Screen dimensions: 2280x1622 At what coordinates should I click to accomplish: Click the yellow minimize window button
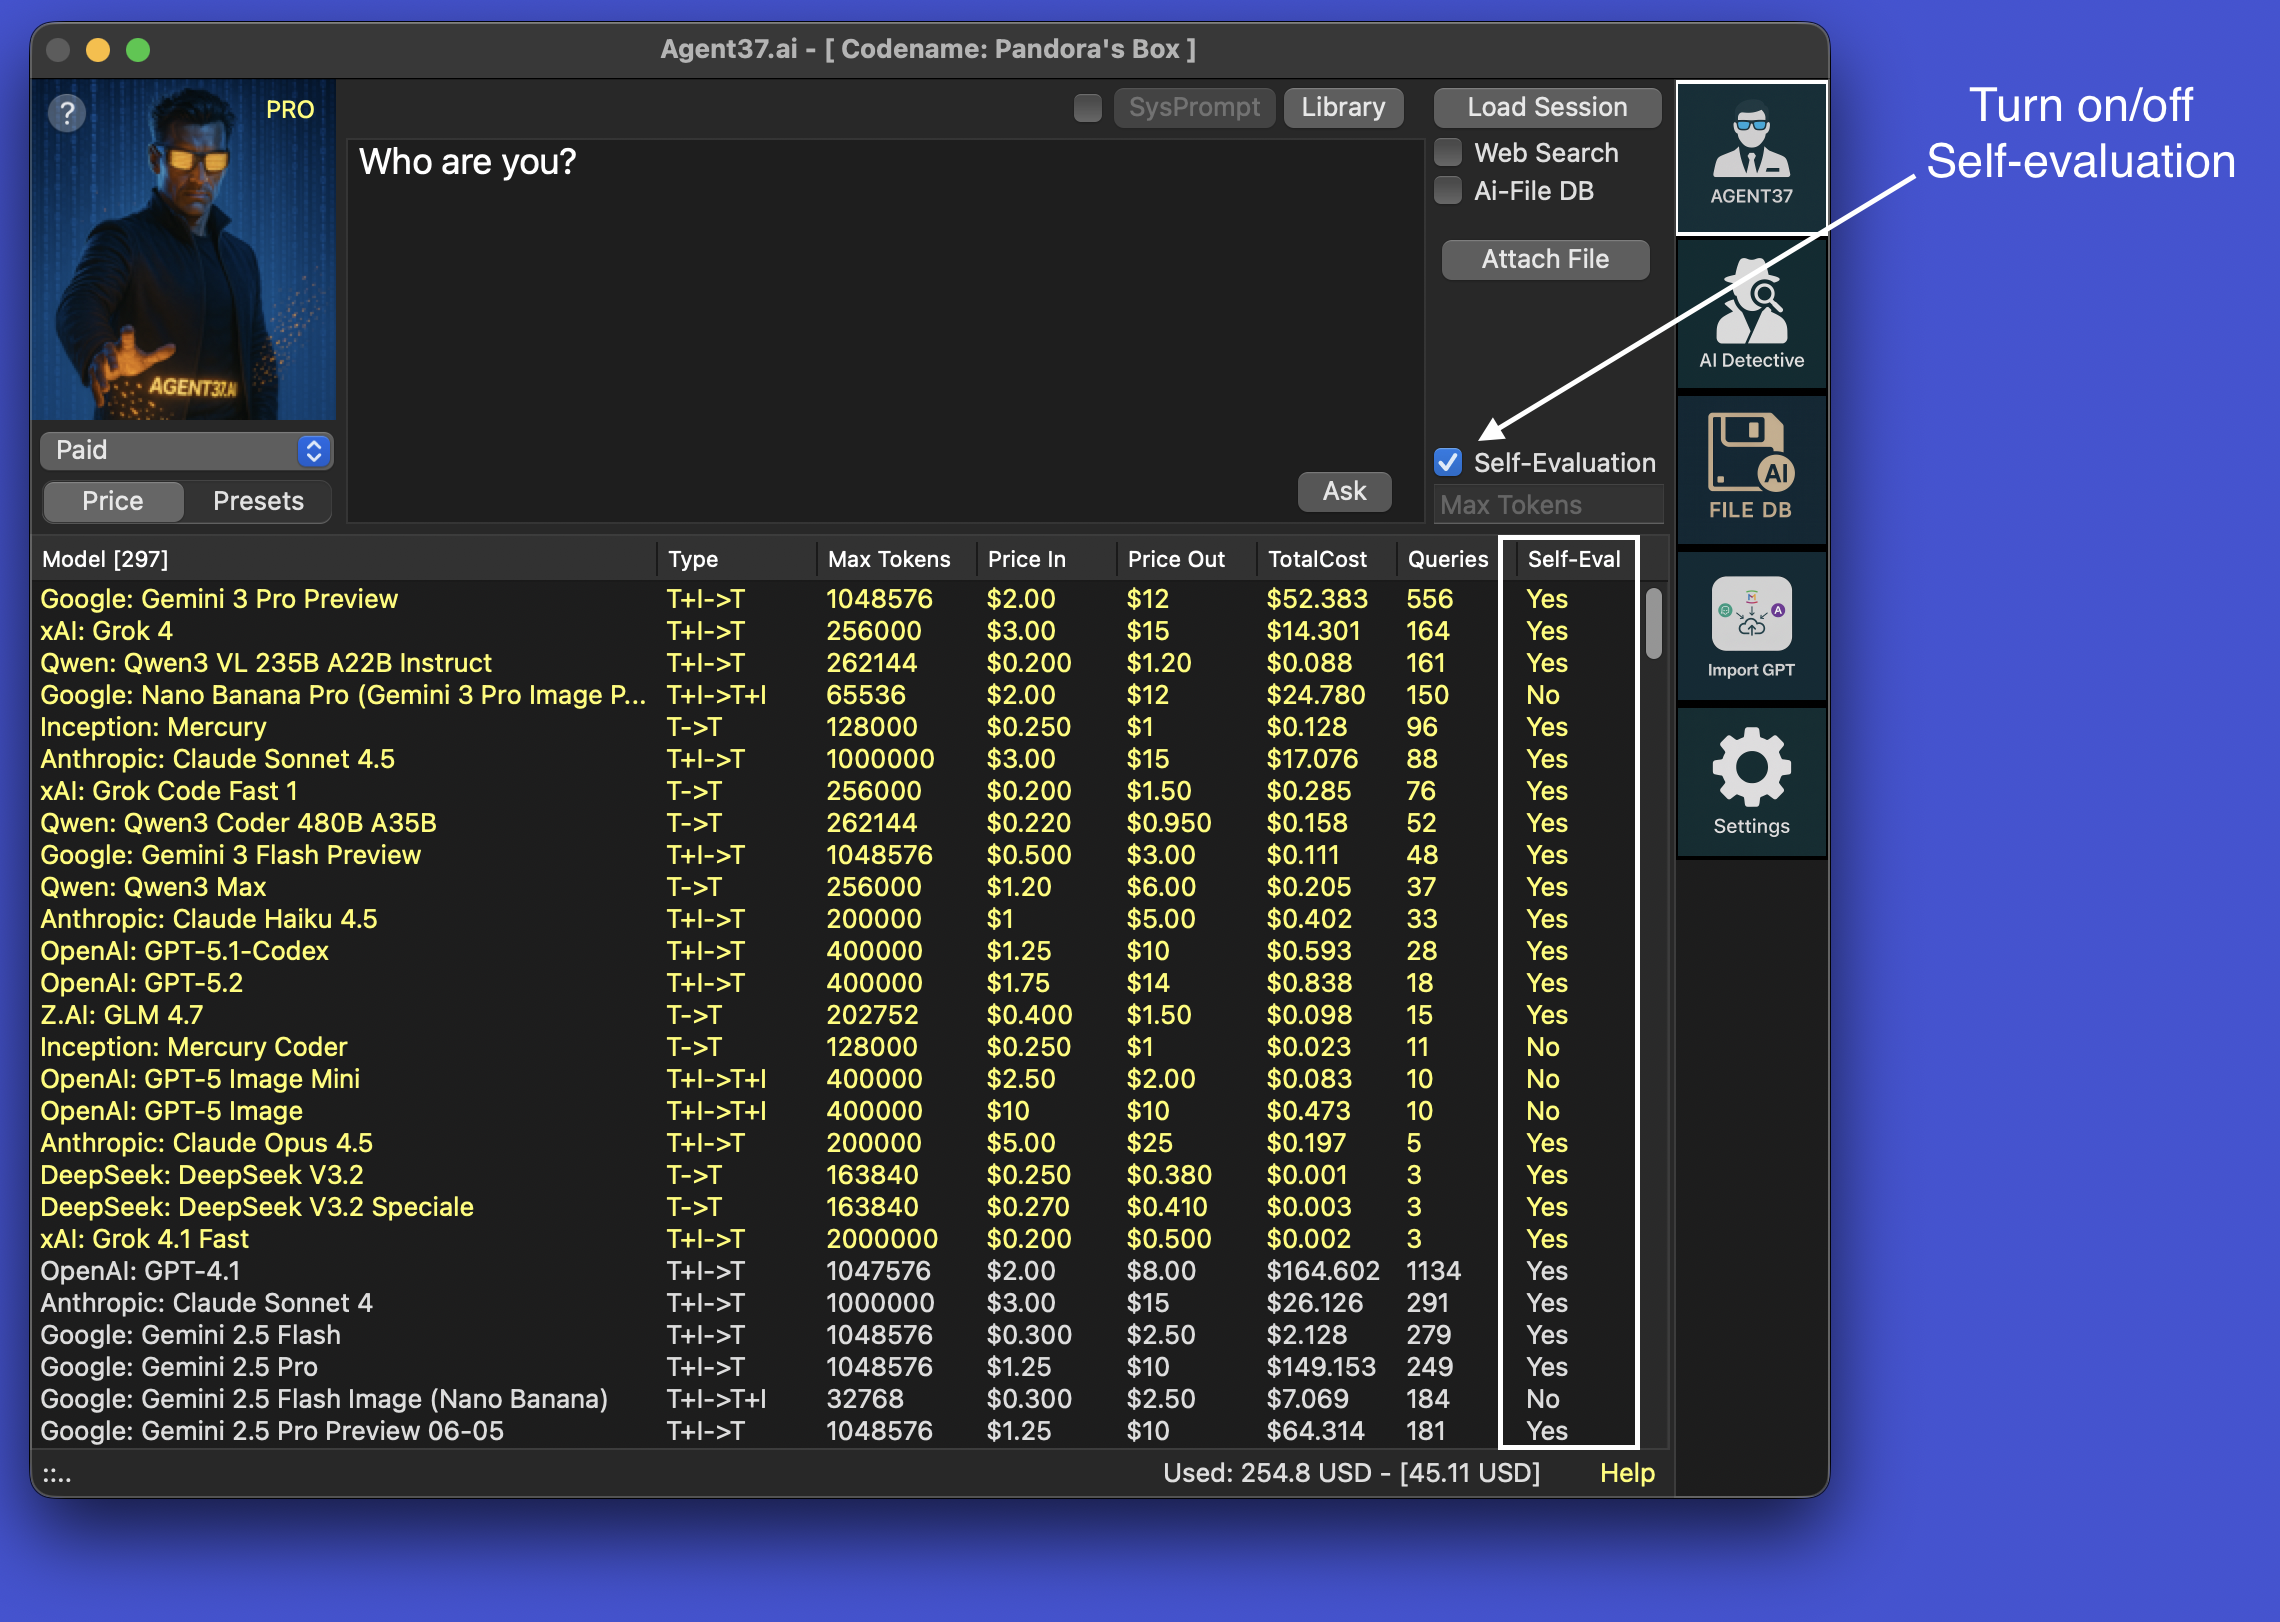point(98,50)
